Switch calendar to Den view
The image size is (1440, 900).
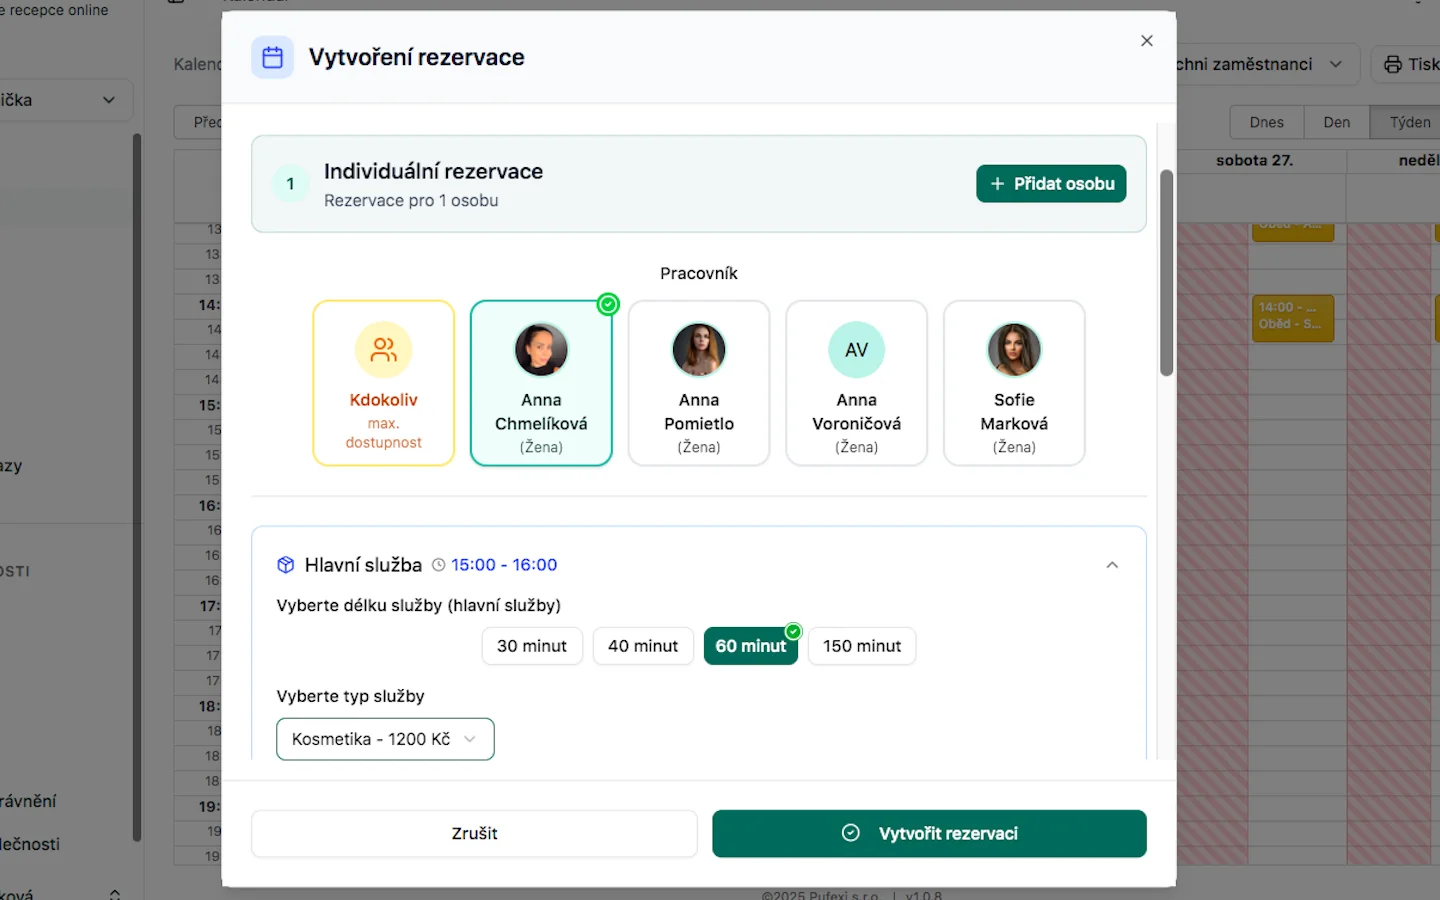coord(1336,122)
